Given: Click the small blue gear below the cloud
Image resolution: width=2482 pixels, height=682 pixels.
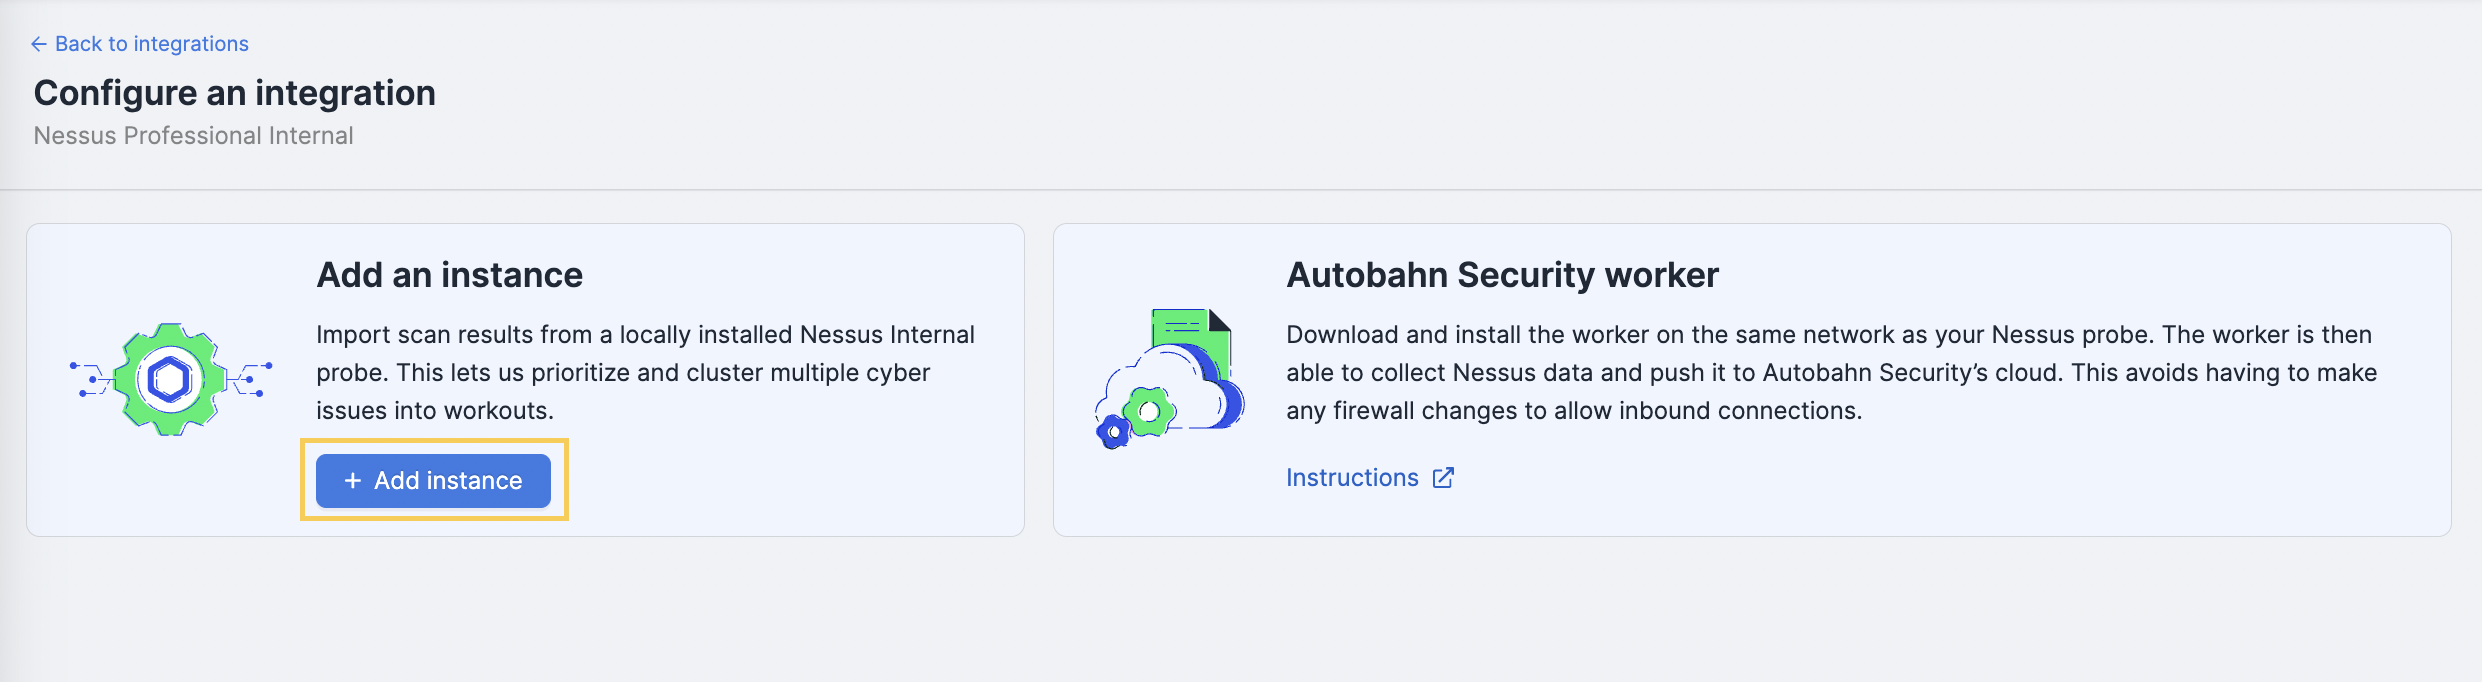Looking at the screenshot, I should click(1113, 432).
